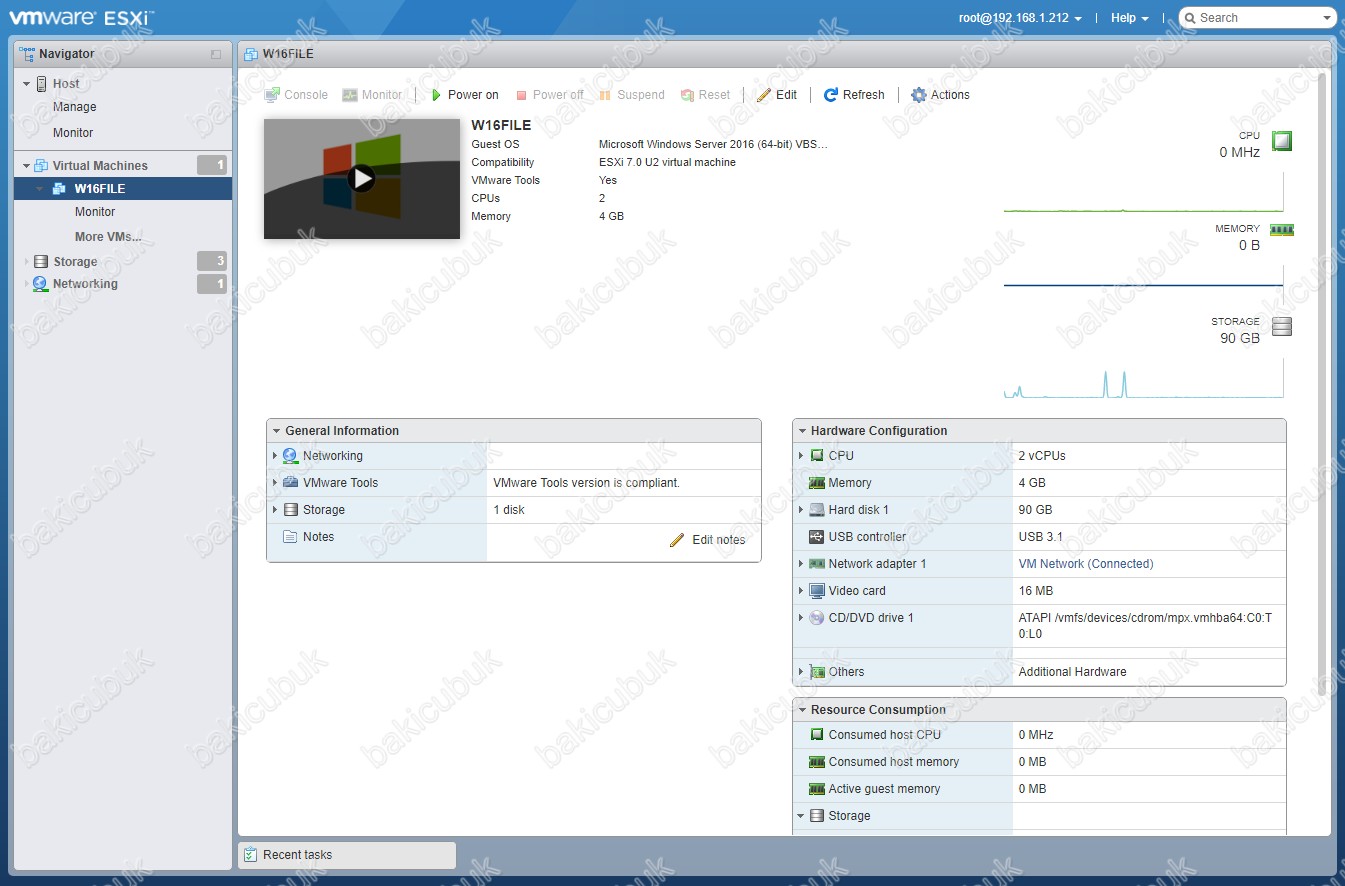1345x886 pixels.
Task: Click the Edit pencil icon in toolbar
Action: (x=764, y=95)
